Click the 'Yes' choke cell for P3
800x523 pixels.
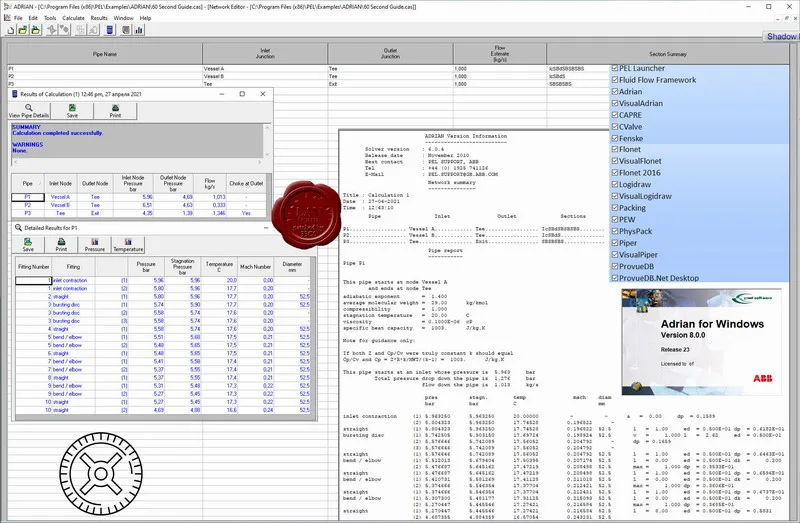coord(246,213)
